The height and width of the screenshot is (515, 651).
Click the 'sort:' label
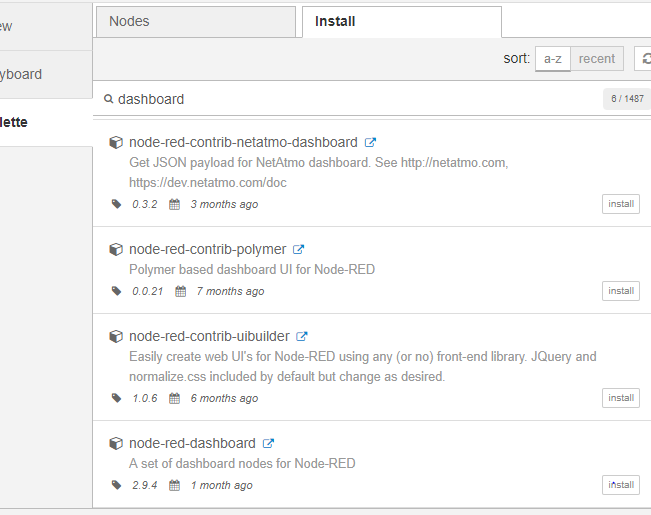516,59
